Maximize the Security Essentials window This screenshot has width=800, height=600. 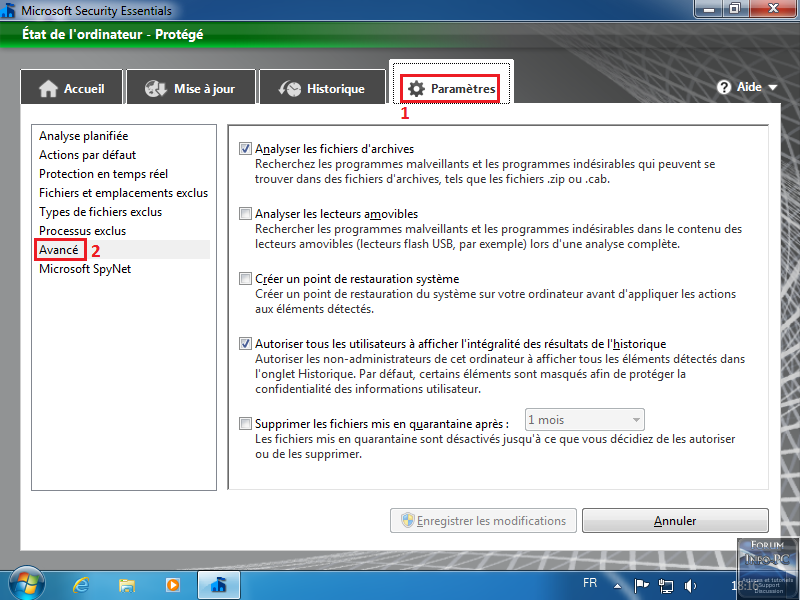tap(735, 8)
